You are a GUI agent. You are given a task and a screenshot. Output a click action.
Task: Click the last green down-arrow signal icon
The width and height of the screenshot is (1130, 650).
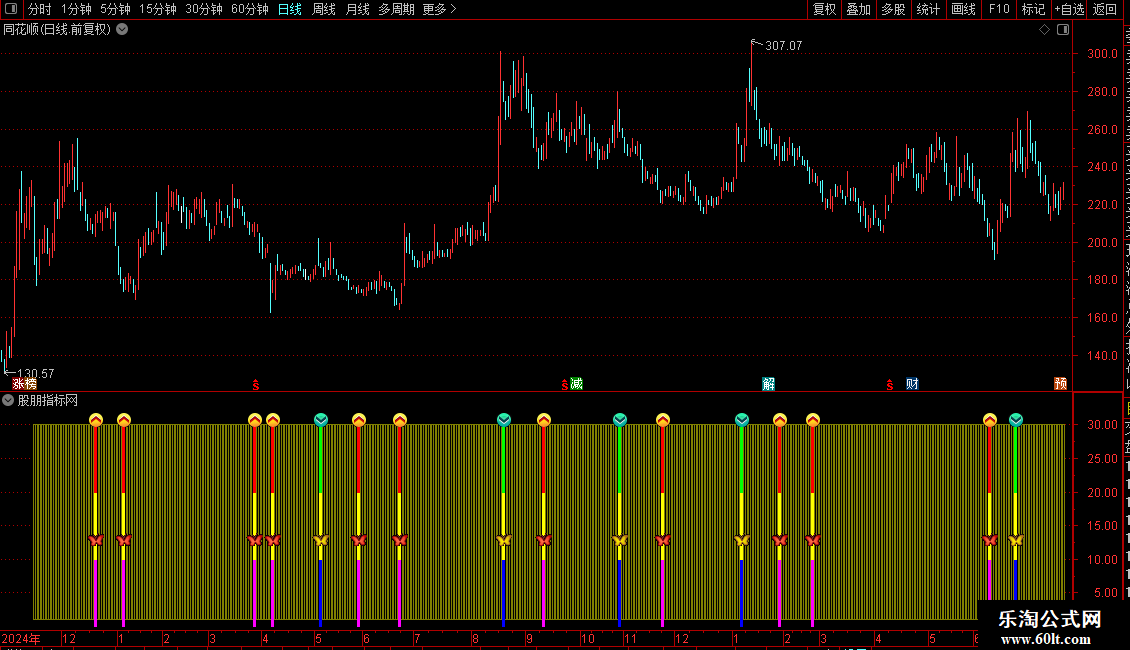click(1016, 419)
